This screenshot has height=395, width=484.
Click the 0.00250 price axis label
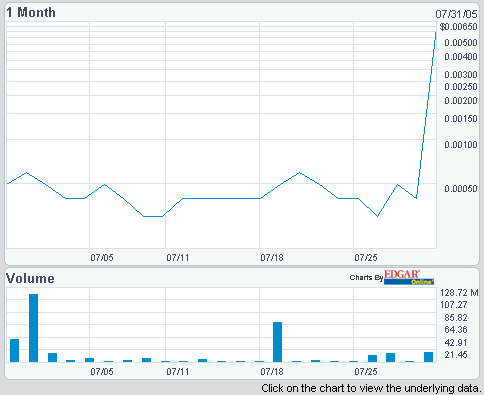[x=461, y=87]
